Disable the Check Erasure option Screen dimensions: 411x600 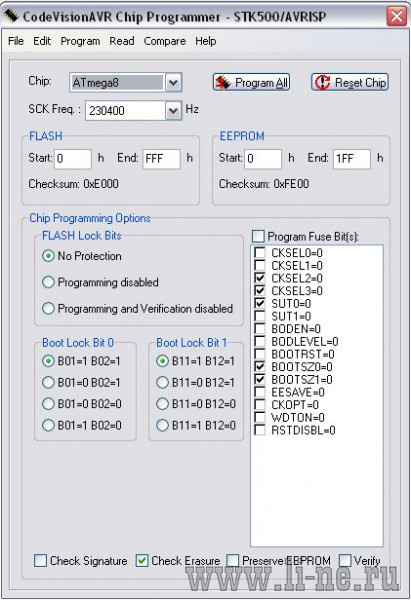coord(142,561)
